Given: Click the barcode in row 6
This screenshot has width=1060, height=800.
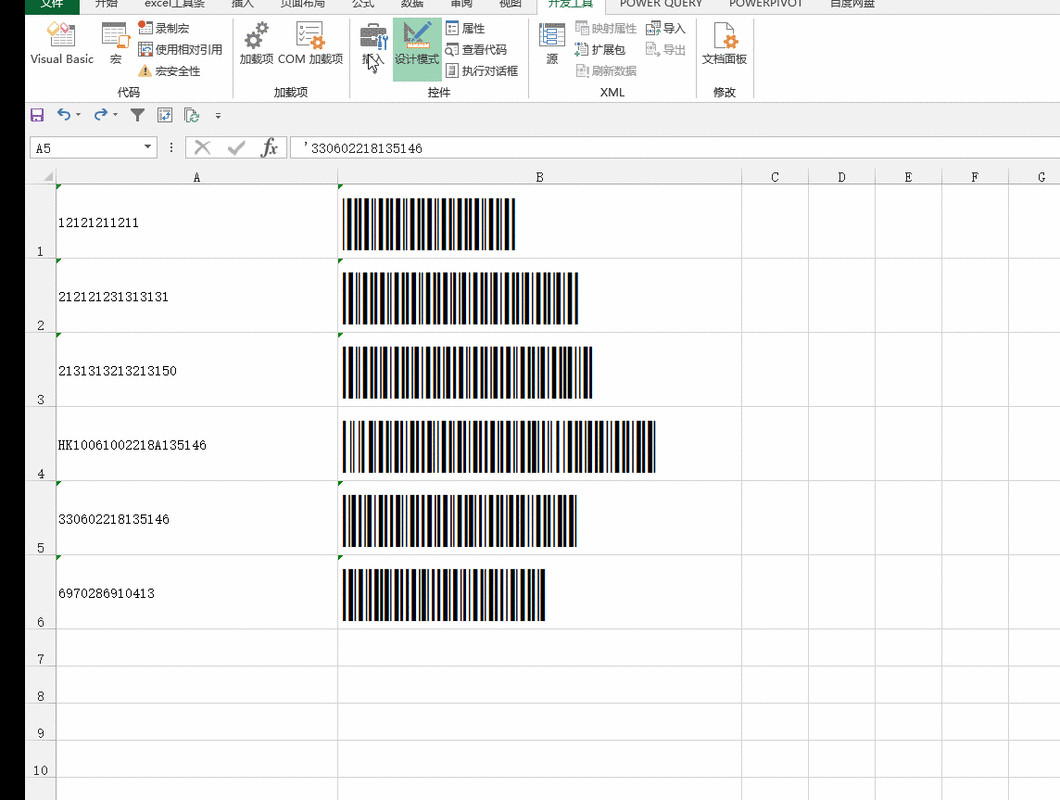Looking at the screenshot, I should 443,595.
